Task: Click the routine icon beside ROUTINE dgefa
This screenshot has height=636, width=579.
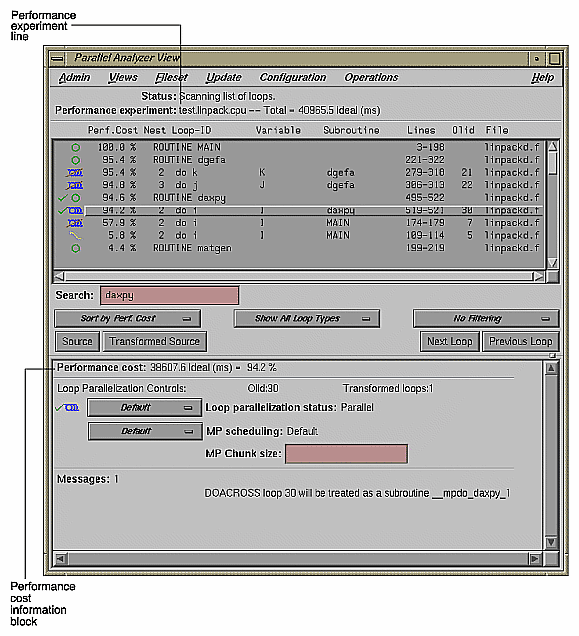Action: 75,160
